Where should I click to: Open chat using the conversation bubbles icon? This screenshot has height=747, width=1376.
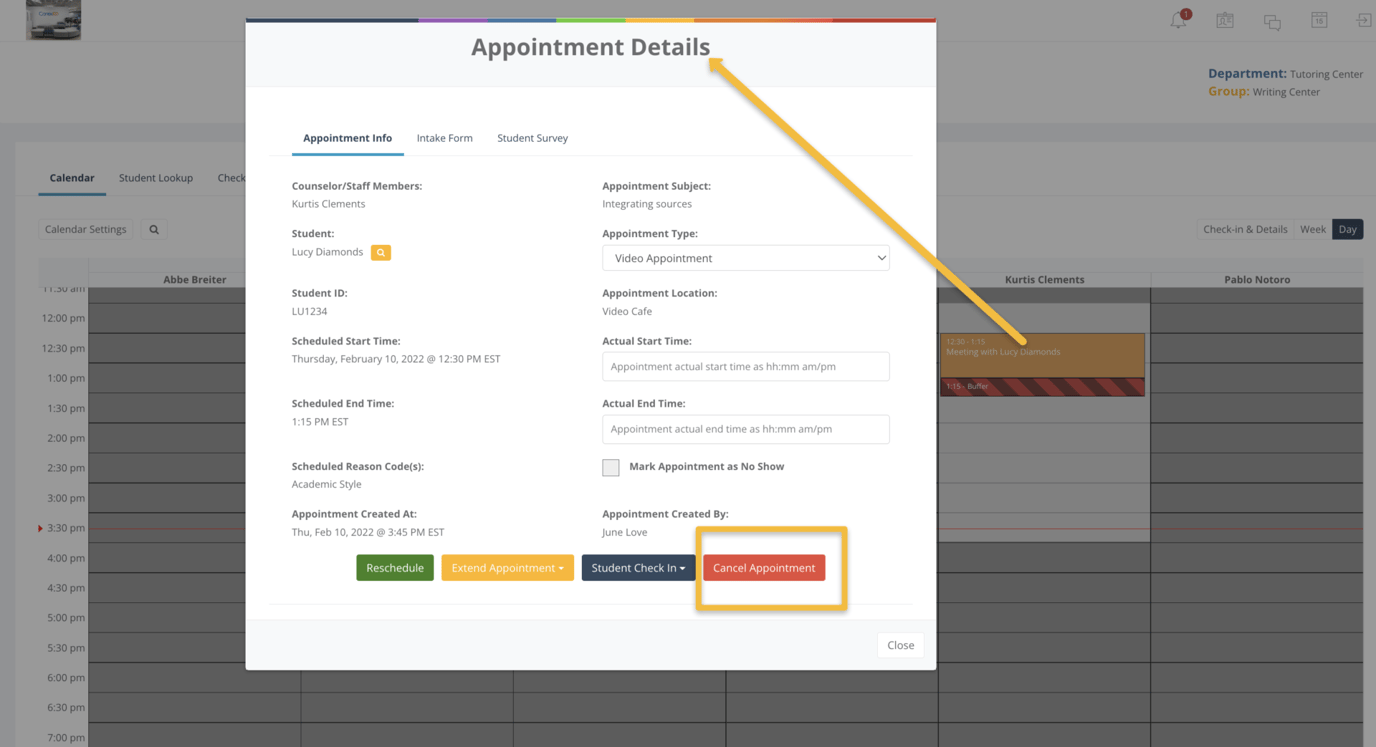point(1271,19)
